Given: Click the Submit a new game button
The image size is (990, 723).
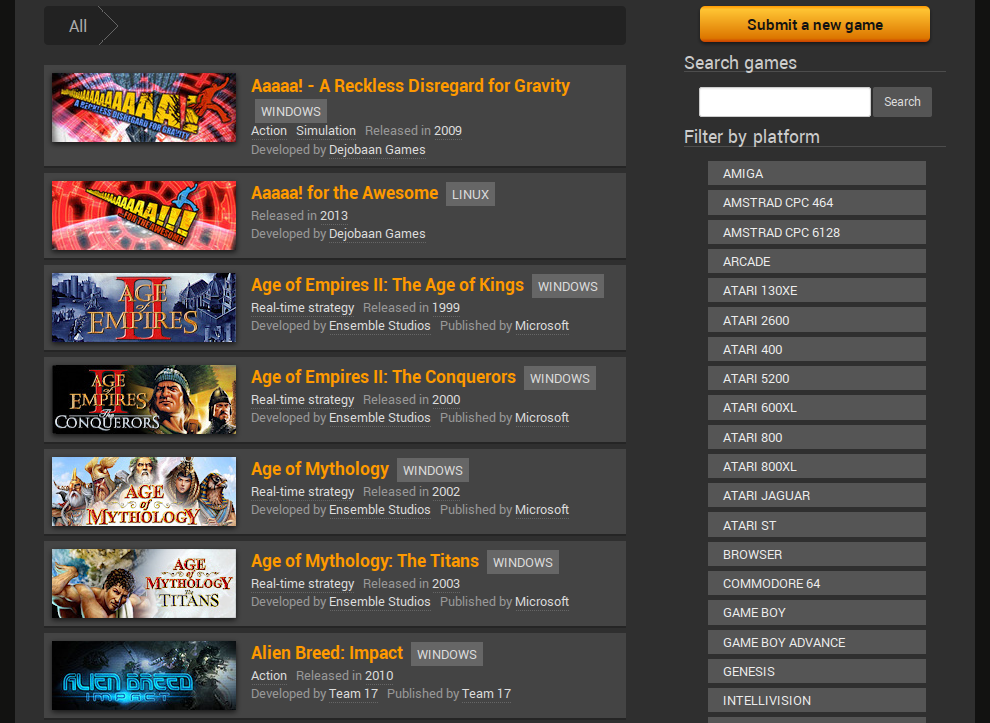Looking at the screenshot, I should click(x=814, y=25).
